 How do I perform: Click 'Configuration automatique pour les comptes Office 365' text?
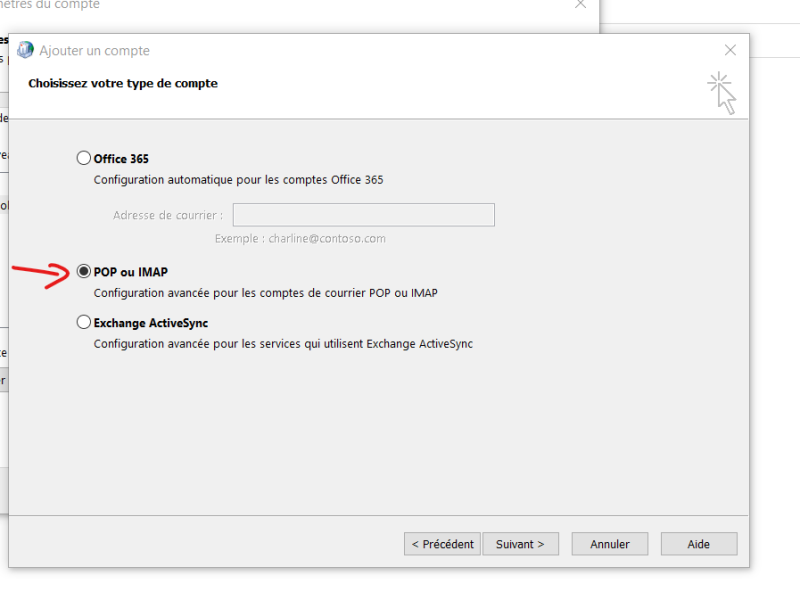tap(238, 180)
